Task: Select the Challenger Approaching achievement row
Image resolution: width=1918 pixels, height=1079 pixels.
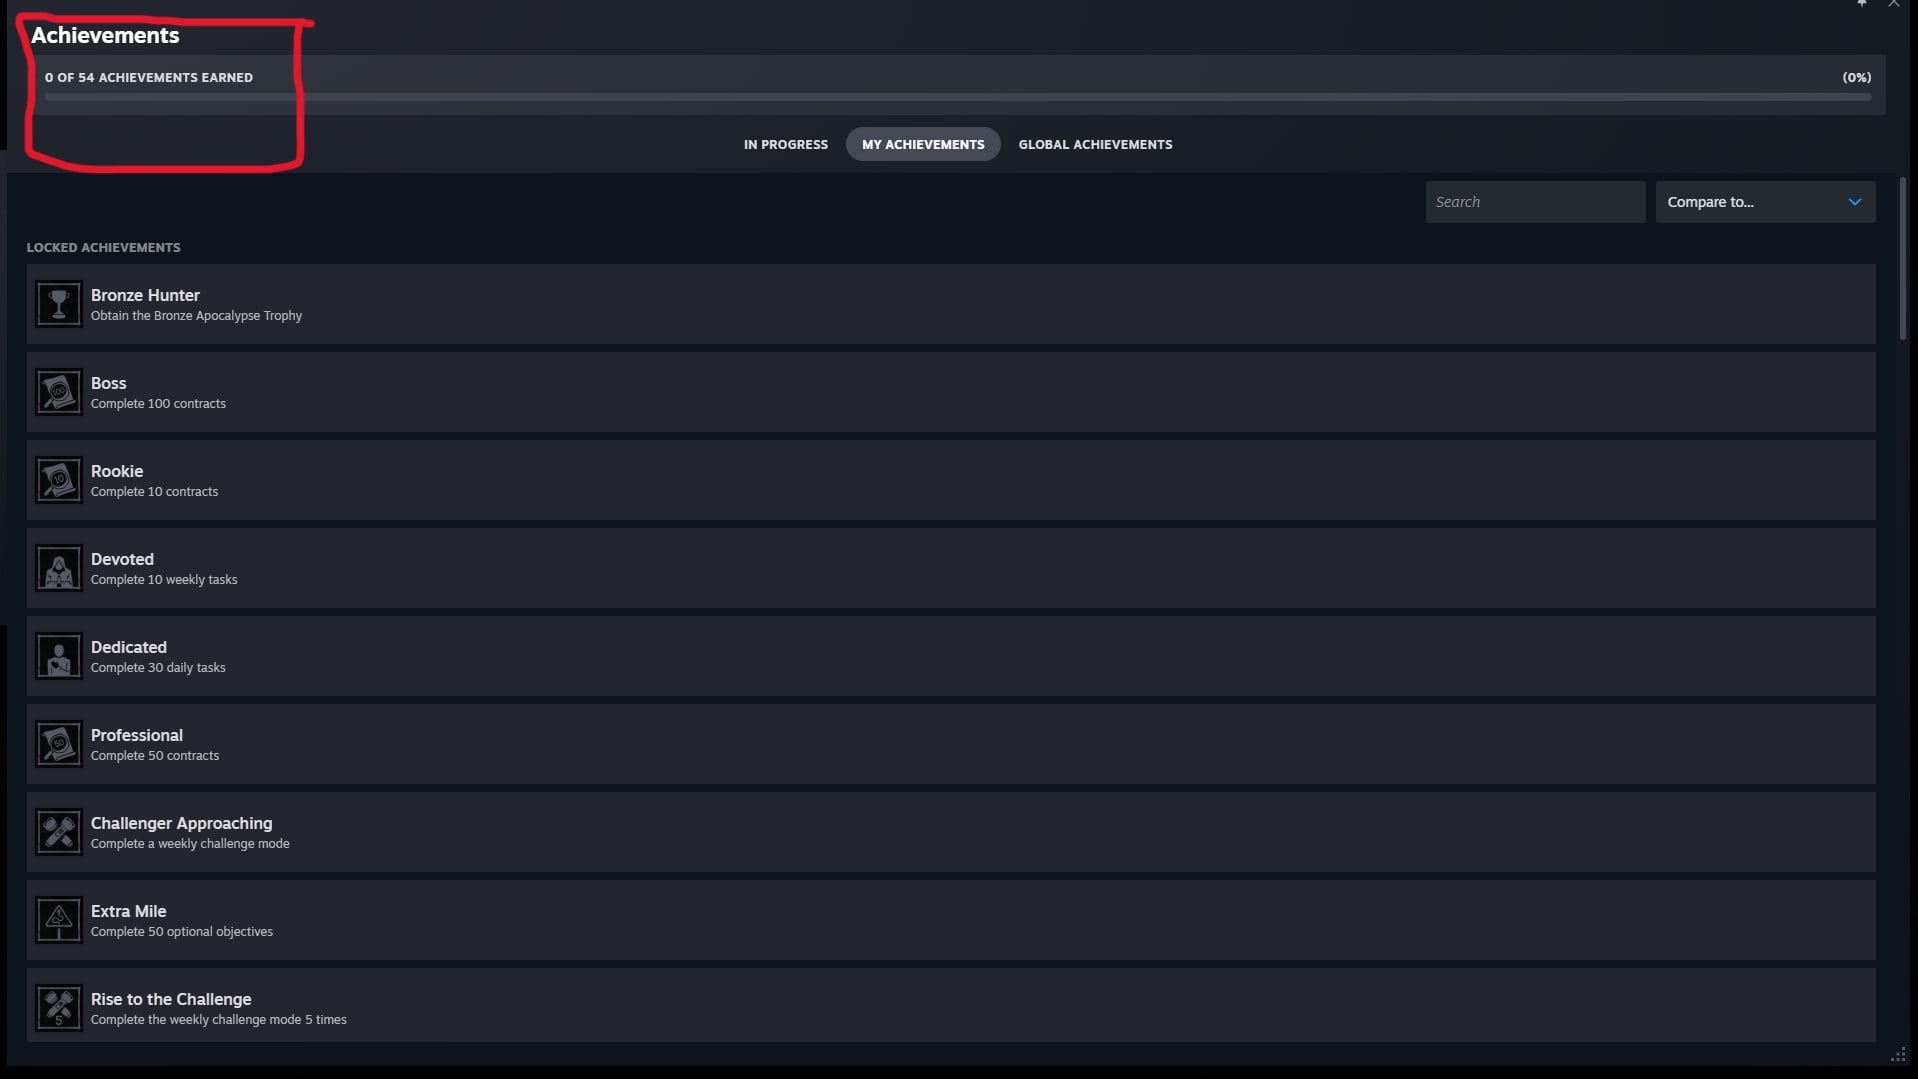Action: pos(950,832)
